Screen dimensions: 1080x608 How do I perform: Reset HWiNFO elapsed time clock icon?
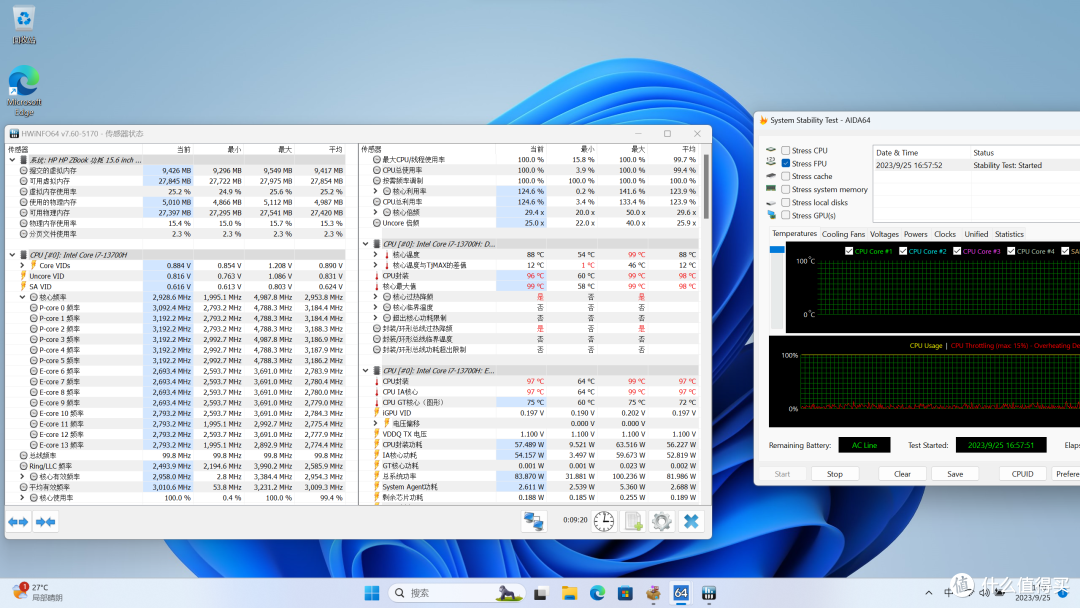tap(604, 521)
